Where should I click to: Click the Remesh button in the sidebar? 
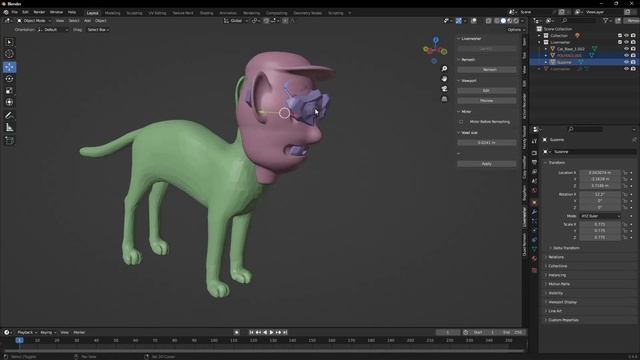tap(487, 70)
